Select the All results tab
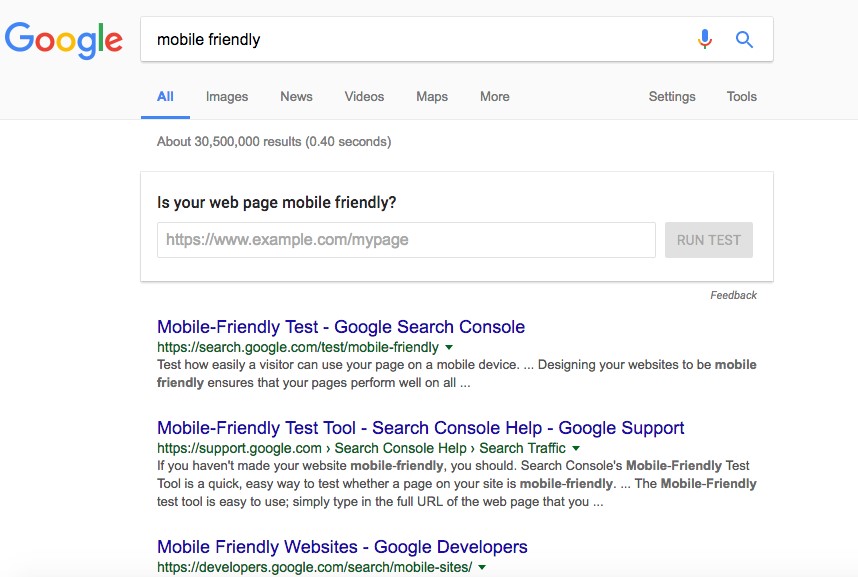This screenshot has width=858, height=577. pyautogui.click(x=165, y=97)
